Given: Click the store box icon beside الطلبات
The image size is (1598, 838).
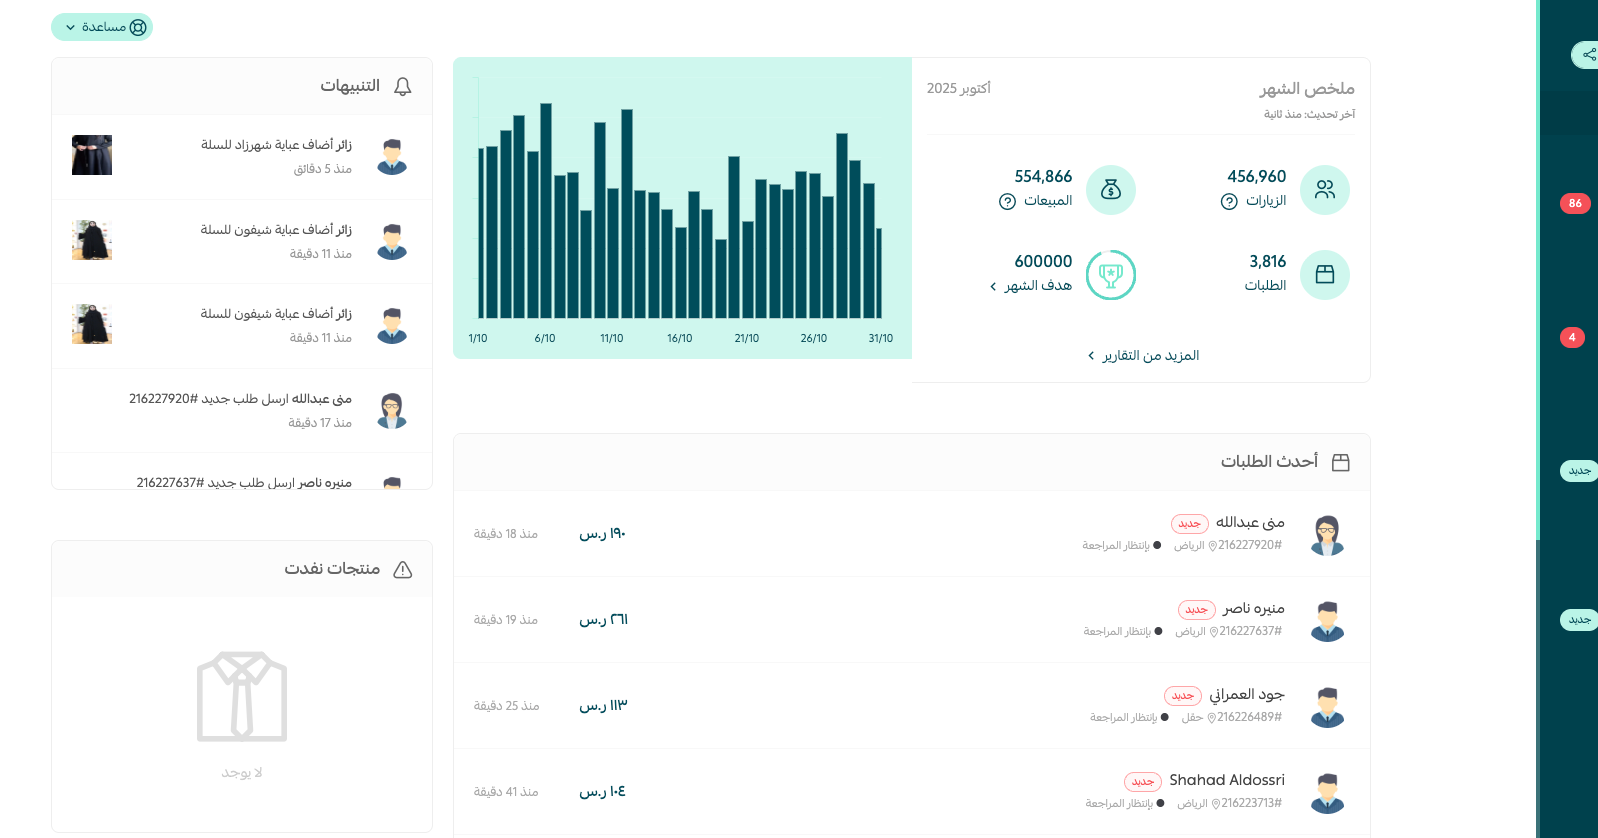Looking at the screenshot, I should point(1324,275).
